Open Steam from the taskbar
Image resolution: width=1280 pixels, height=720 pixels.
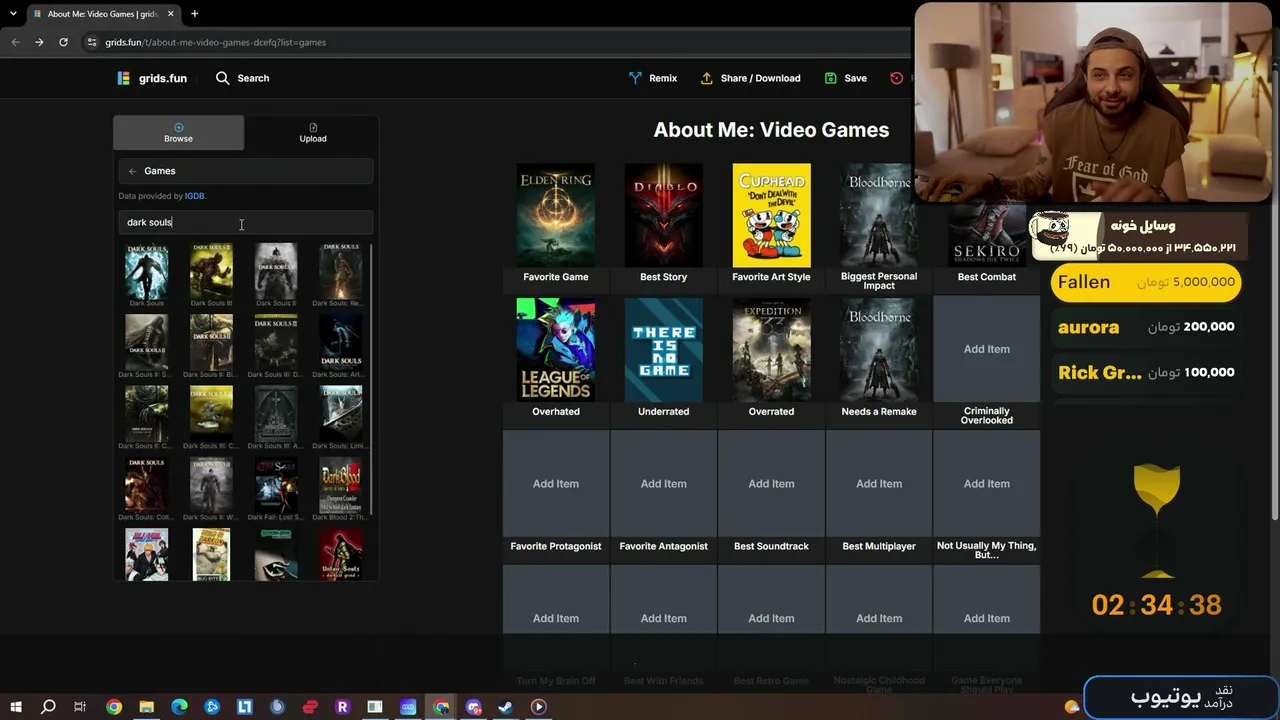(x=506, y=707)
